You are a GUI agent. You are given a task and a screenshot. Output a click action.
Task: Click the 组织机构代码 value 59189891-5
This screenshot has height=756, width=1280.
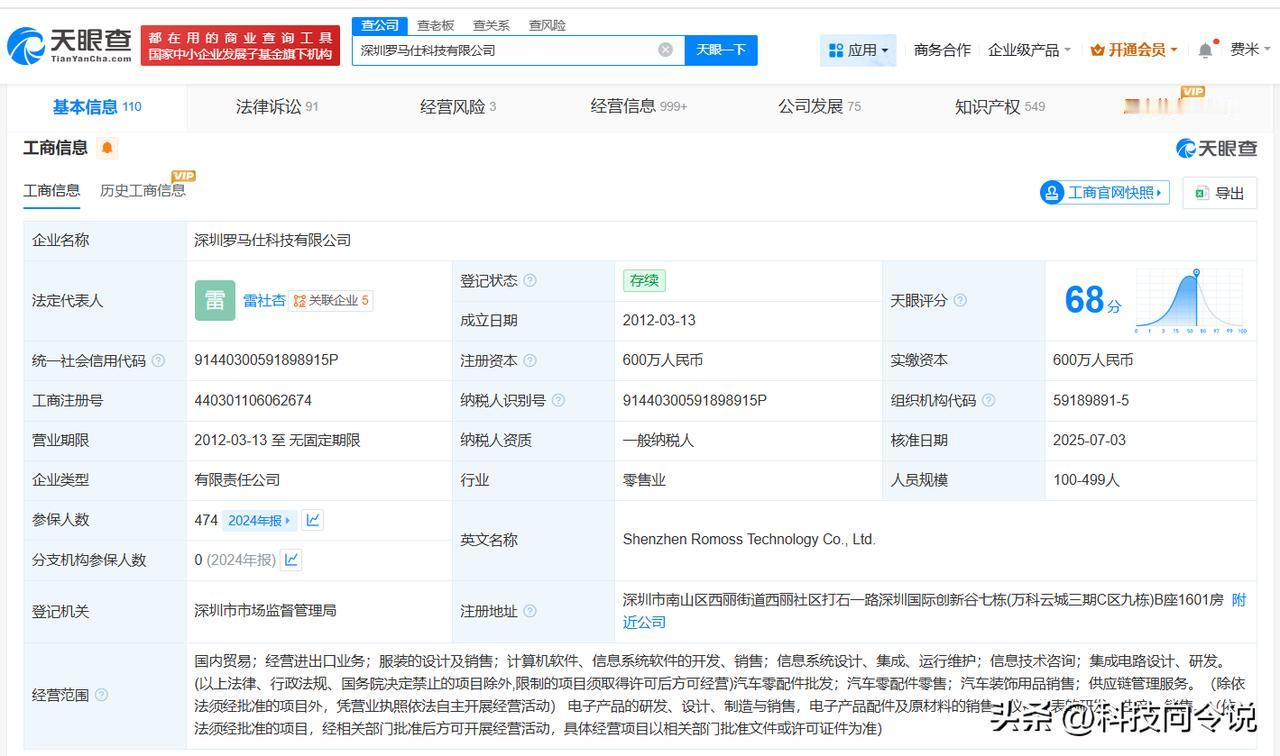[x=1091, y=400]
